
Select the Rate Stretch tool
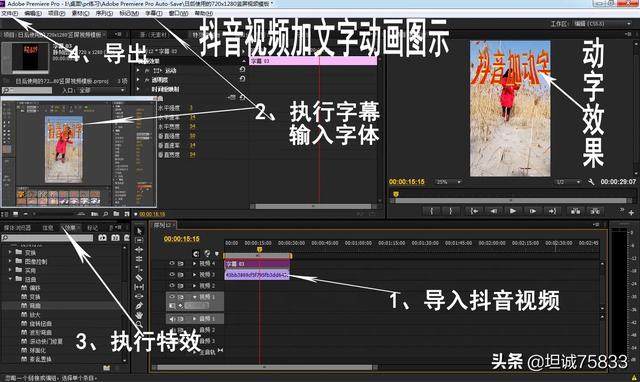click(x=139, y=268)
